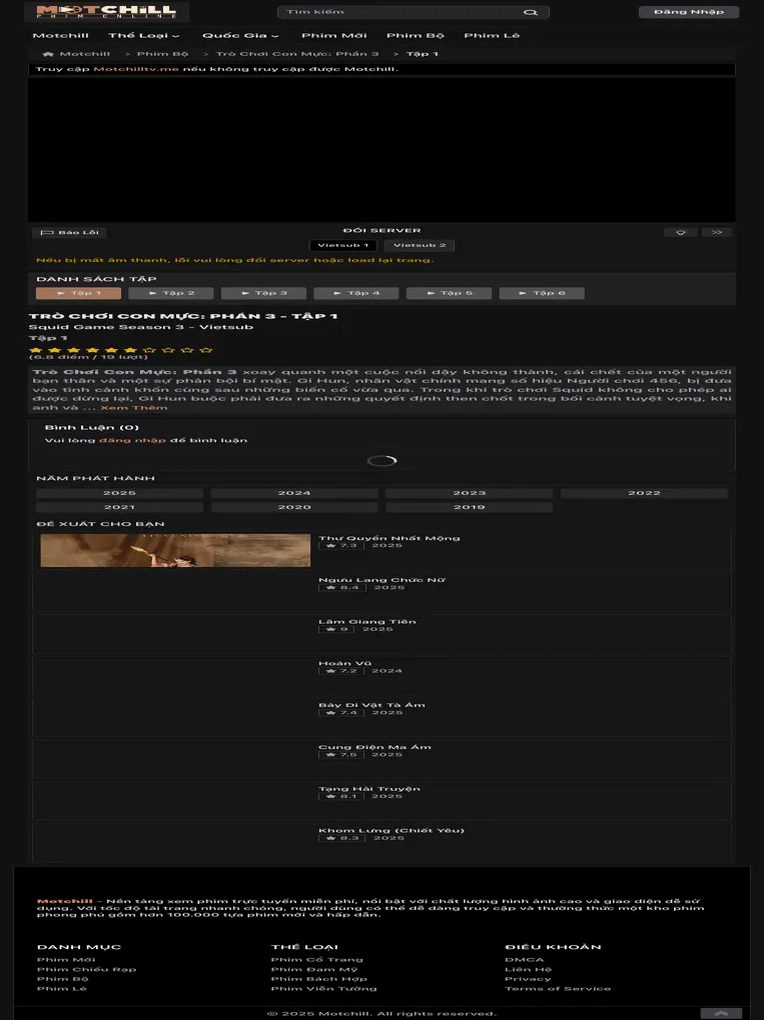
Task: Rate the film with the first star
Action: click(36, 350)
